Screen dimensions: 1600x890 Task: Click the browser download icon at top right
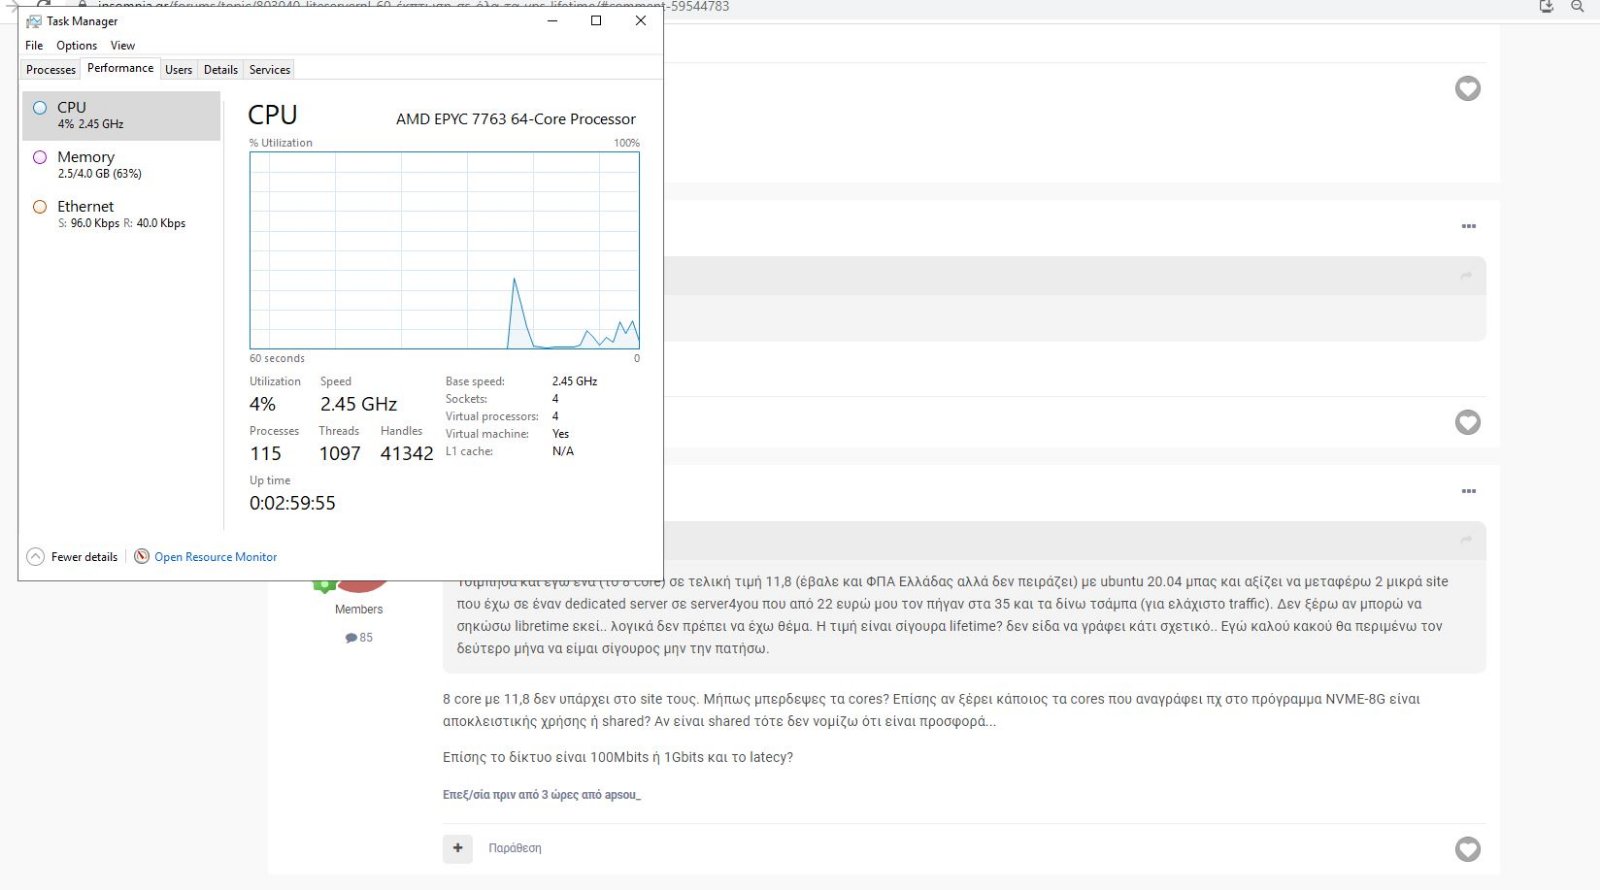tap(1546, 6)
